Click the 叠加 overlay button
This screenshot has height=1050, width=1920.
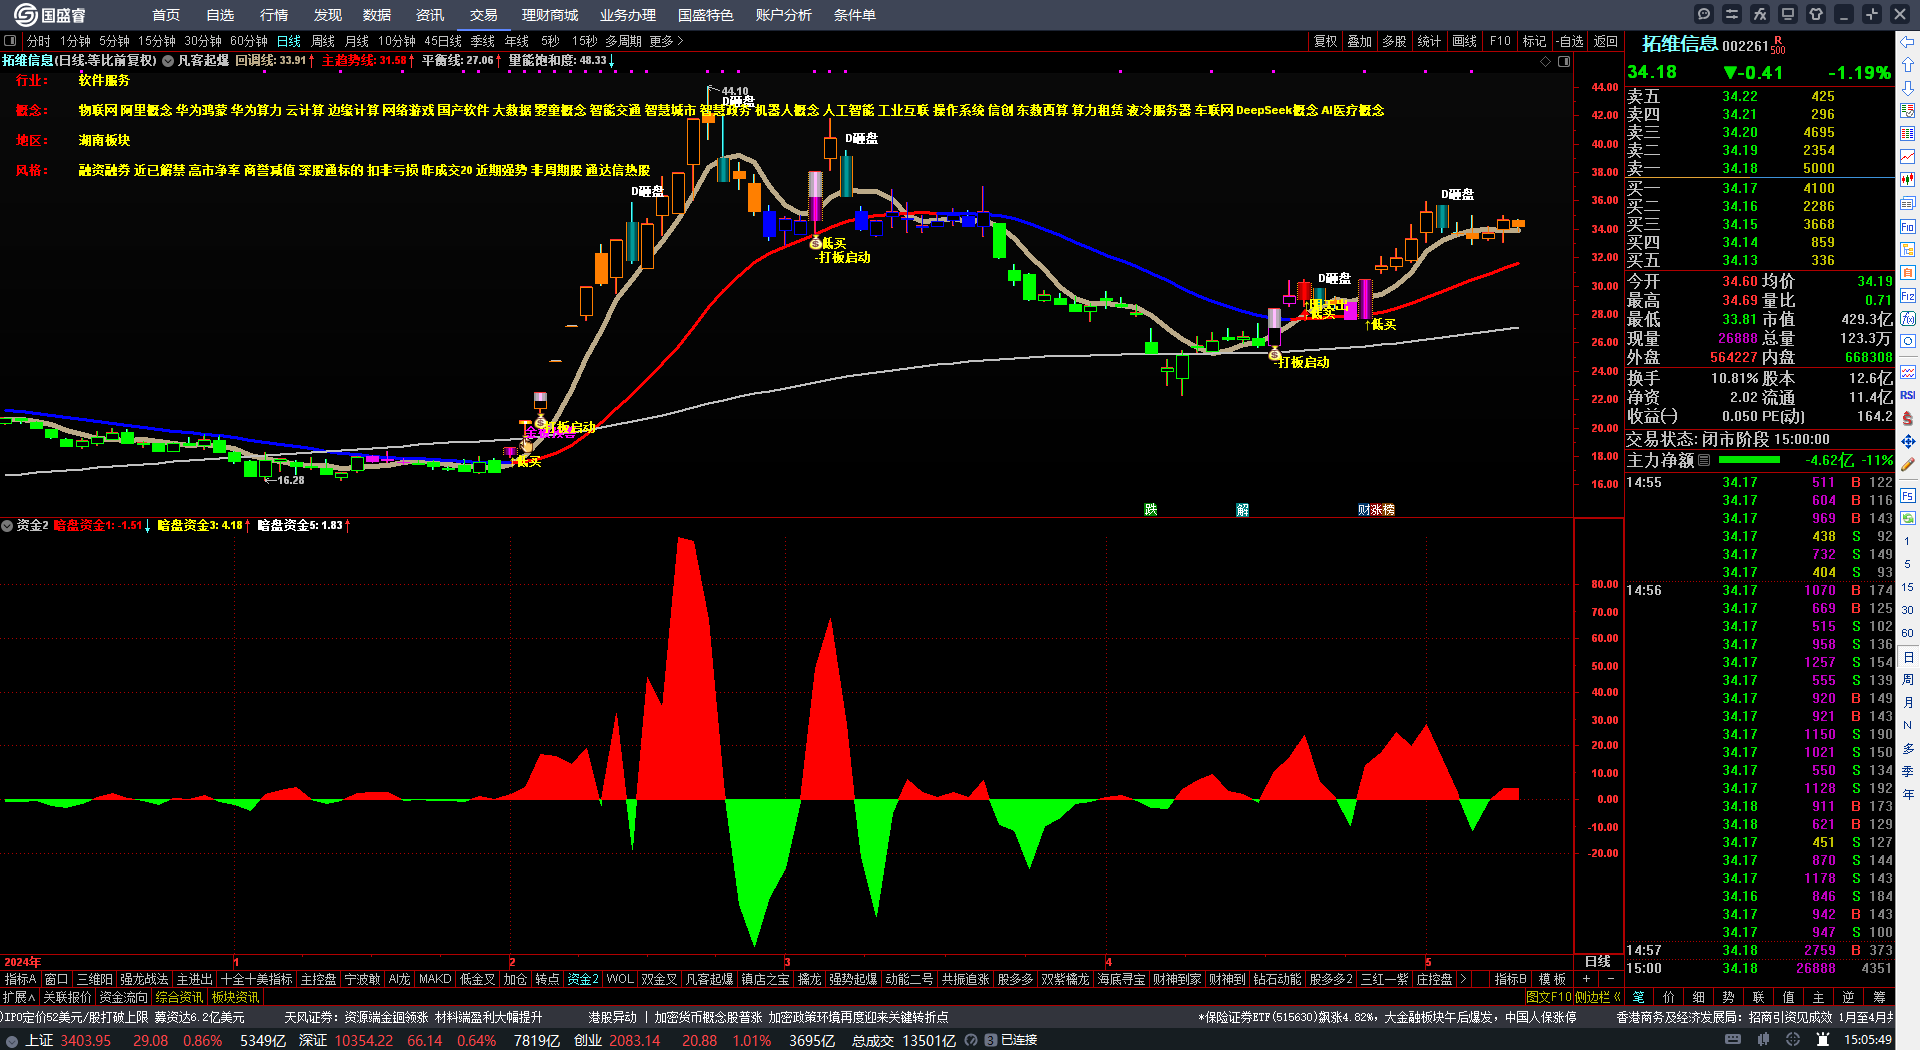tap(1360, 41)
